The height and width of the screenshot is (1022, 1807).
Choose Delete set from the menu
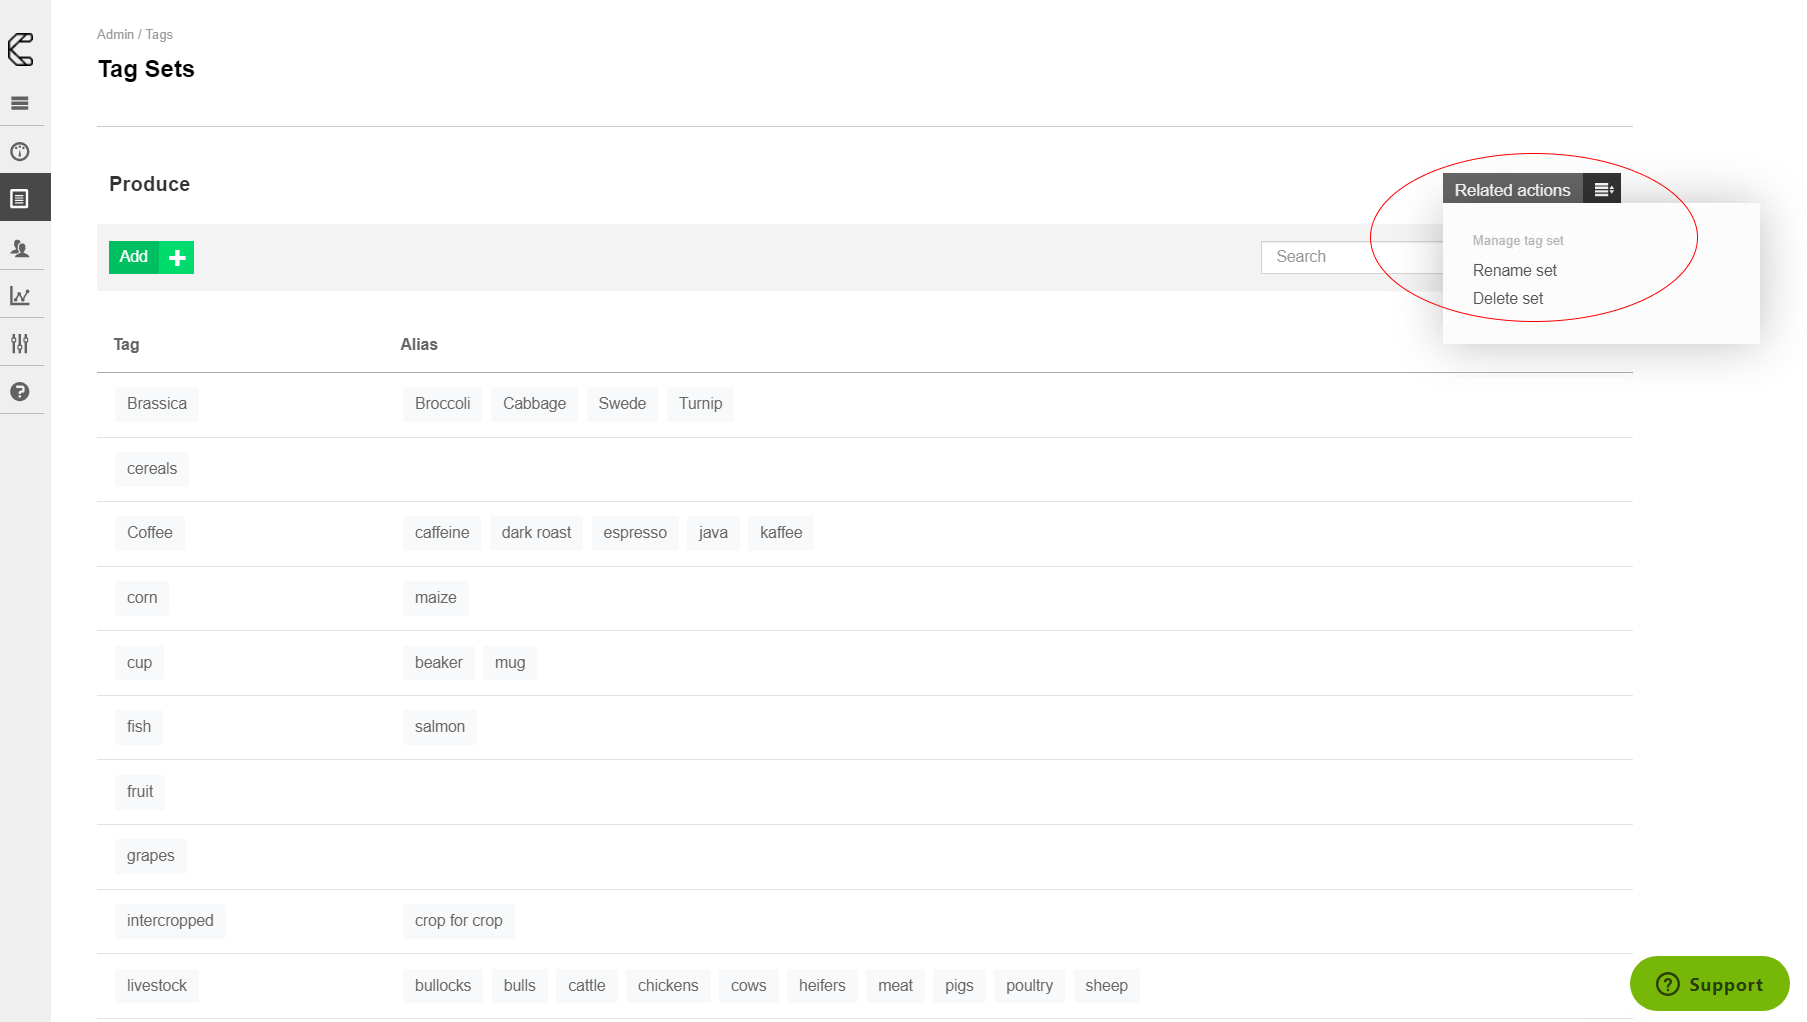[1507, 298]
